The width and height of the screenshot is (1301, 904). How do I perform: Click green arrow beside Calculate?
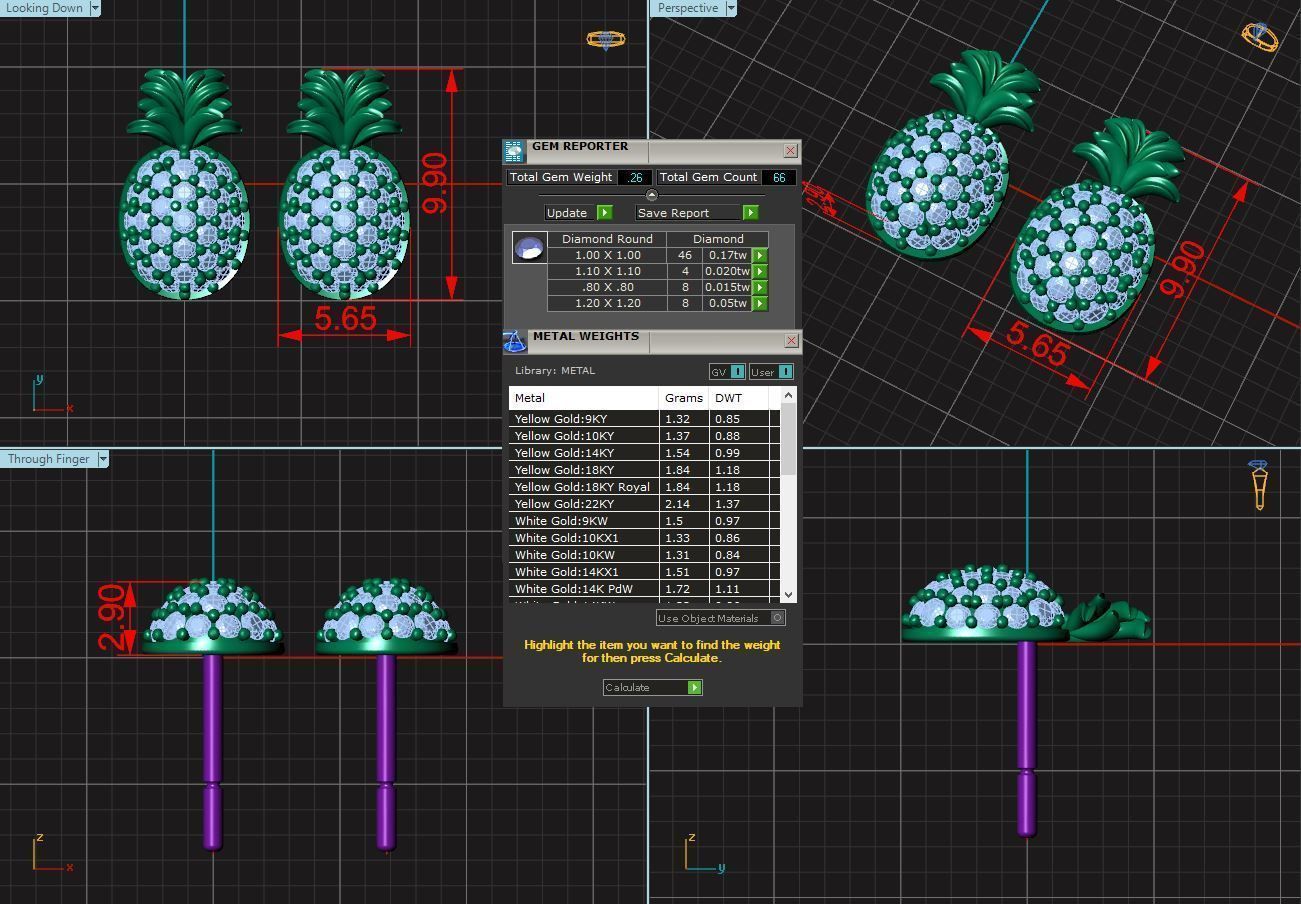(694, 687)
